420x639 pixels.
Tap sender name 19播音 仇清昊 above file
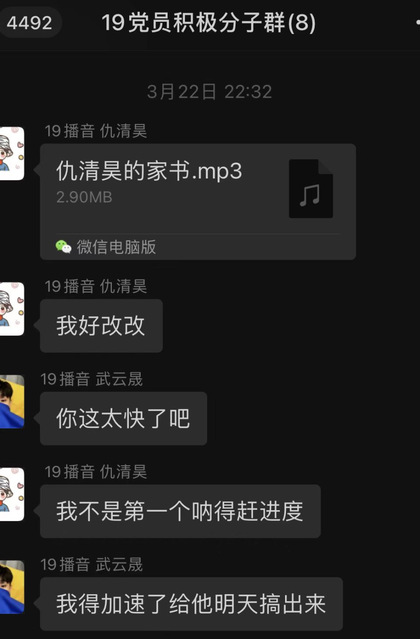96,131
